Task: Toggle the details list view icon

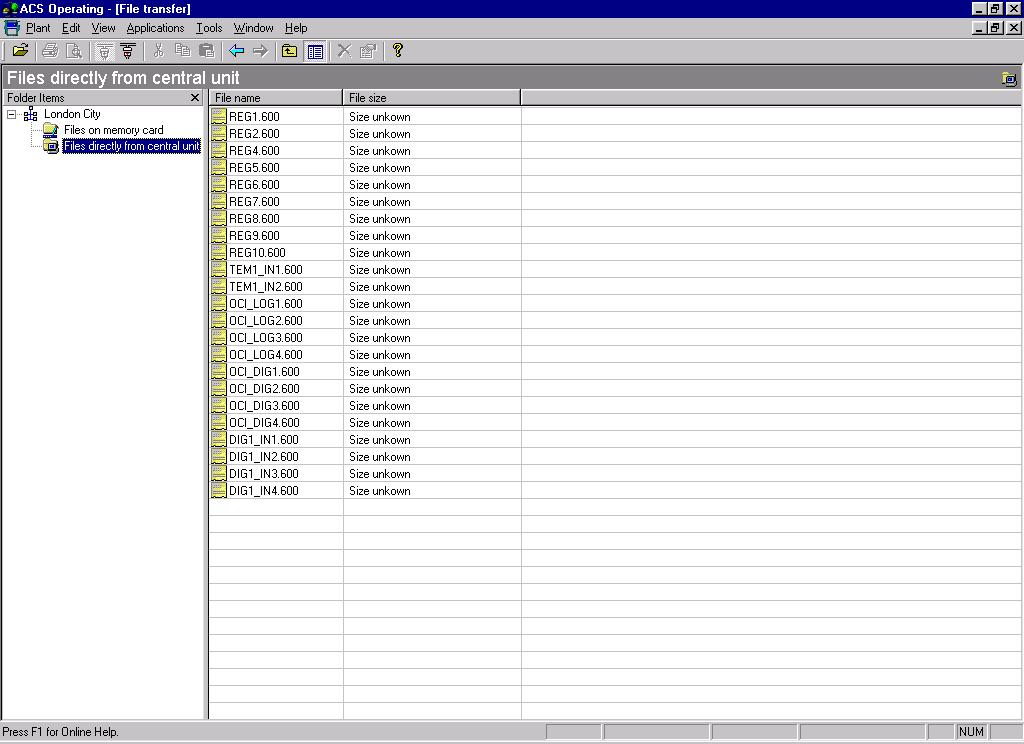Action: 315,50
